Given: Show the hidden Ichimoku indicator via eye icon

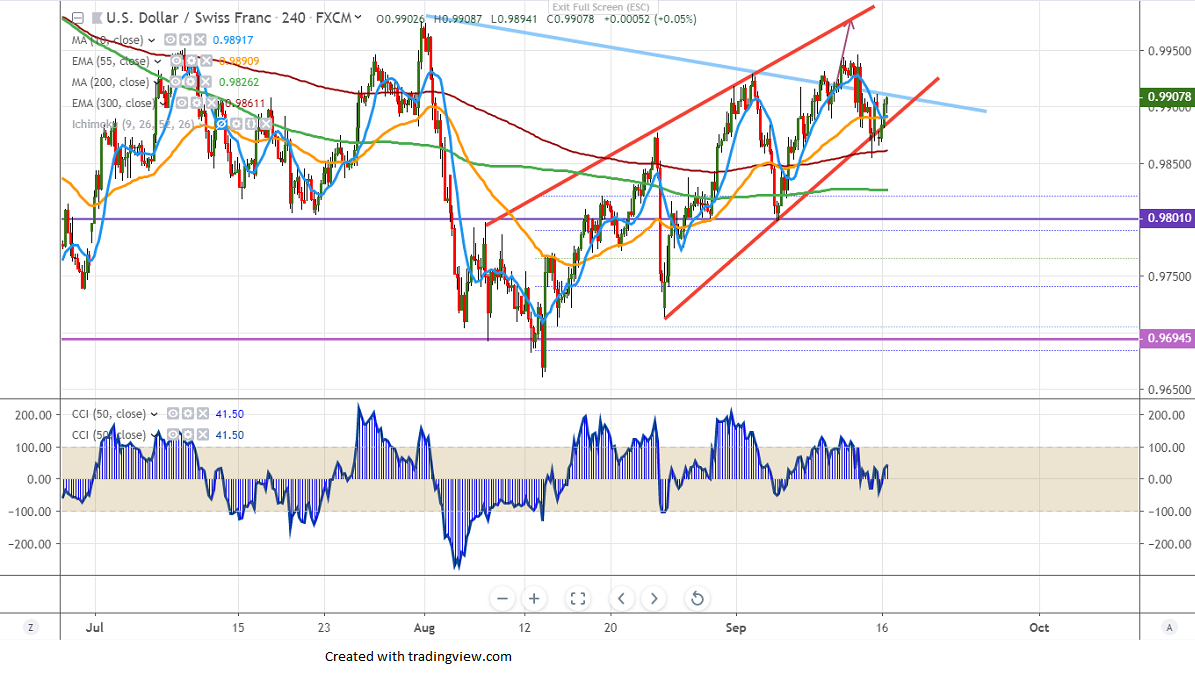Looking at the screenshot, I should click(x=221, y=123).
